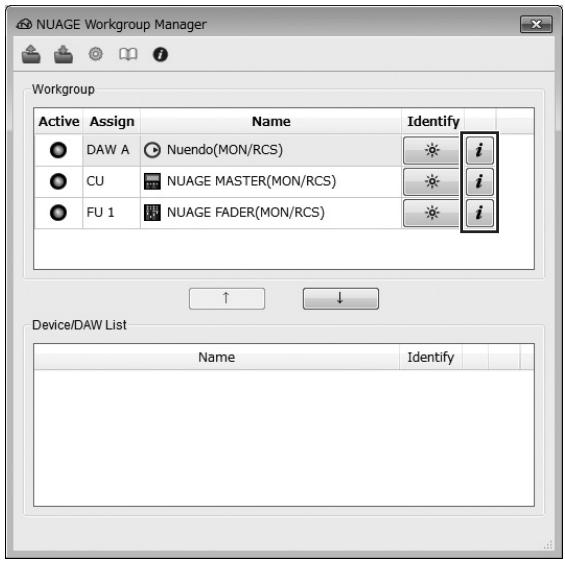565x562 pixels.
Task: Click the down arrow button
Action: pos(341,298)
